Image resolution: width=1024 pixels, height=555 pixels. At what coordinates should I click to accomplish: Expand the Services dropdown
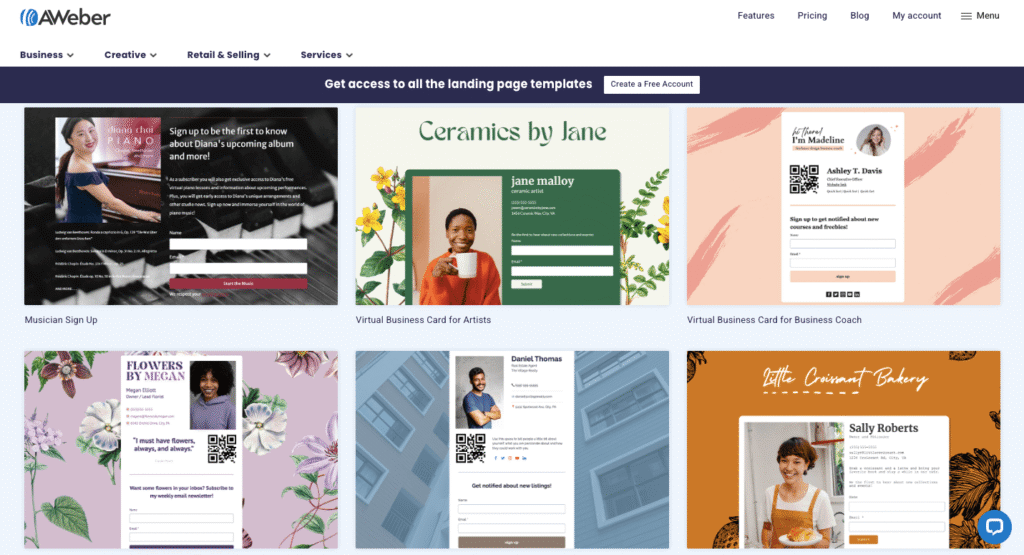327,55
